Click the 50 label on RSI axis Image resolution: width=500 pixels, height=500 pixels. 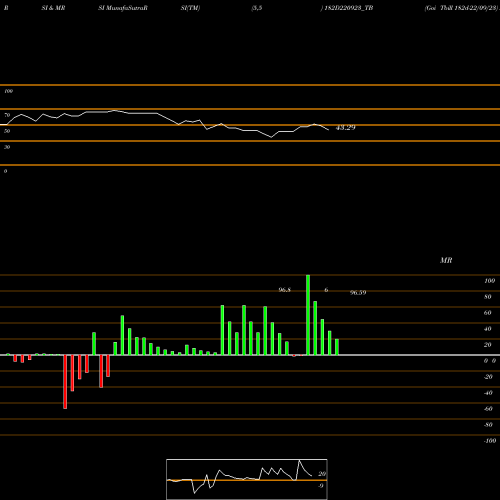pos(7,131)
